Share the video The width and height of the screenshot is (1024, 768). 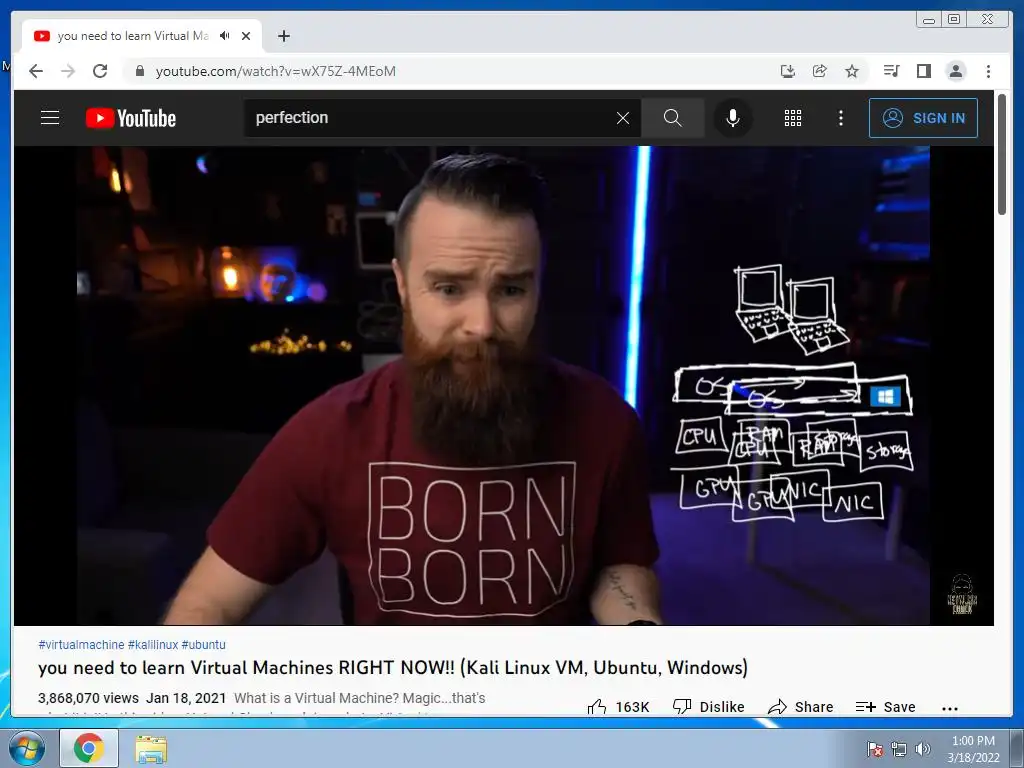(x=801, y=707)
